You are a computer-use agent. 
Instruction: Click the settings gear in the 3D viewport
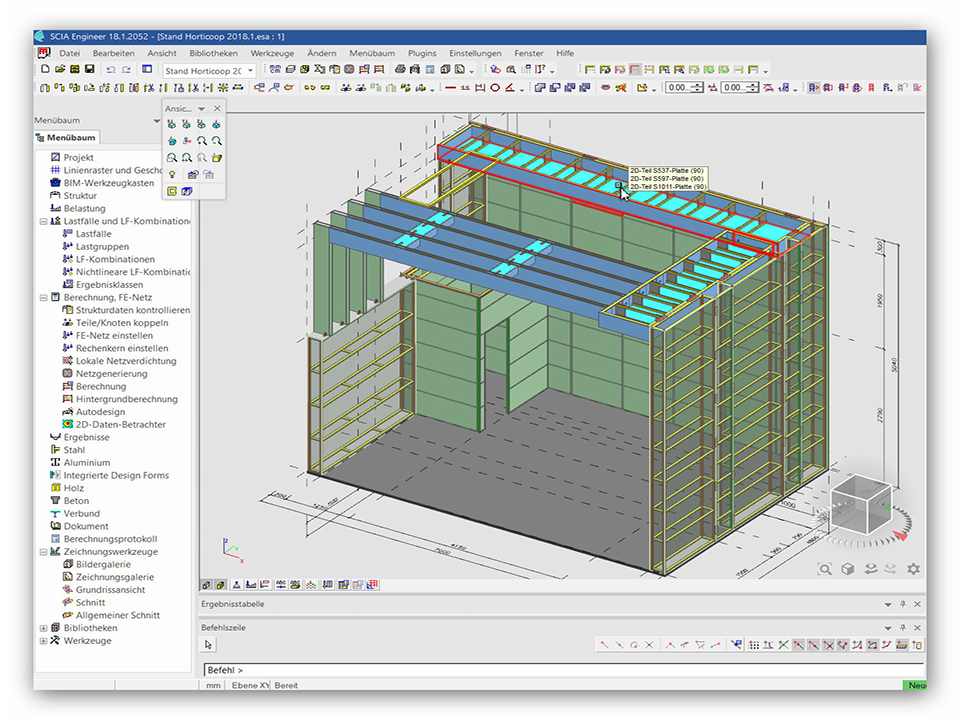tap(913, 569)
